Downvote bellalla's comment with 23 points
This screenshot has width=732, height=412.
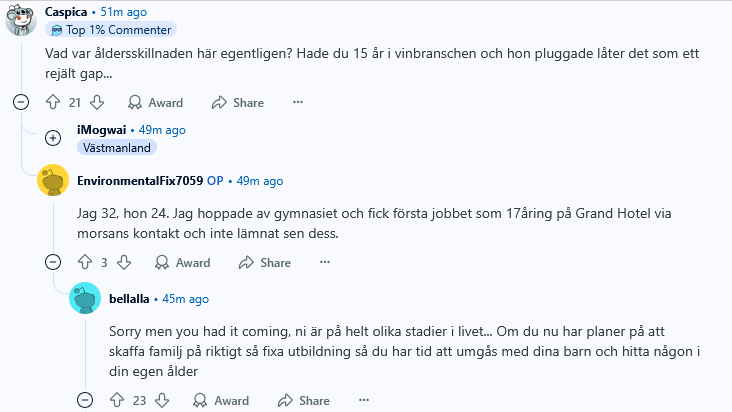pyautogui.click(x=162, y=400)
